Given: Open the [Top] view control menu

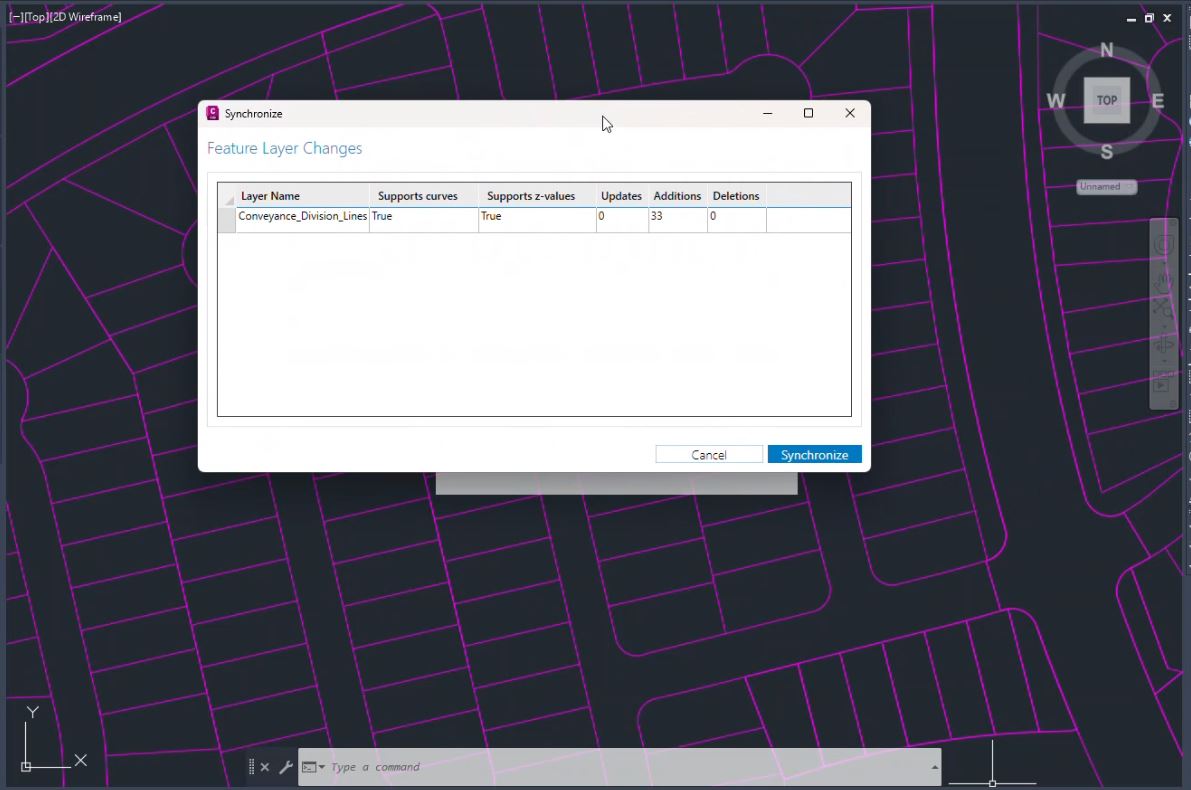Looking at the screenshot, I should 36,16.
